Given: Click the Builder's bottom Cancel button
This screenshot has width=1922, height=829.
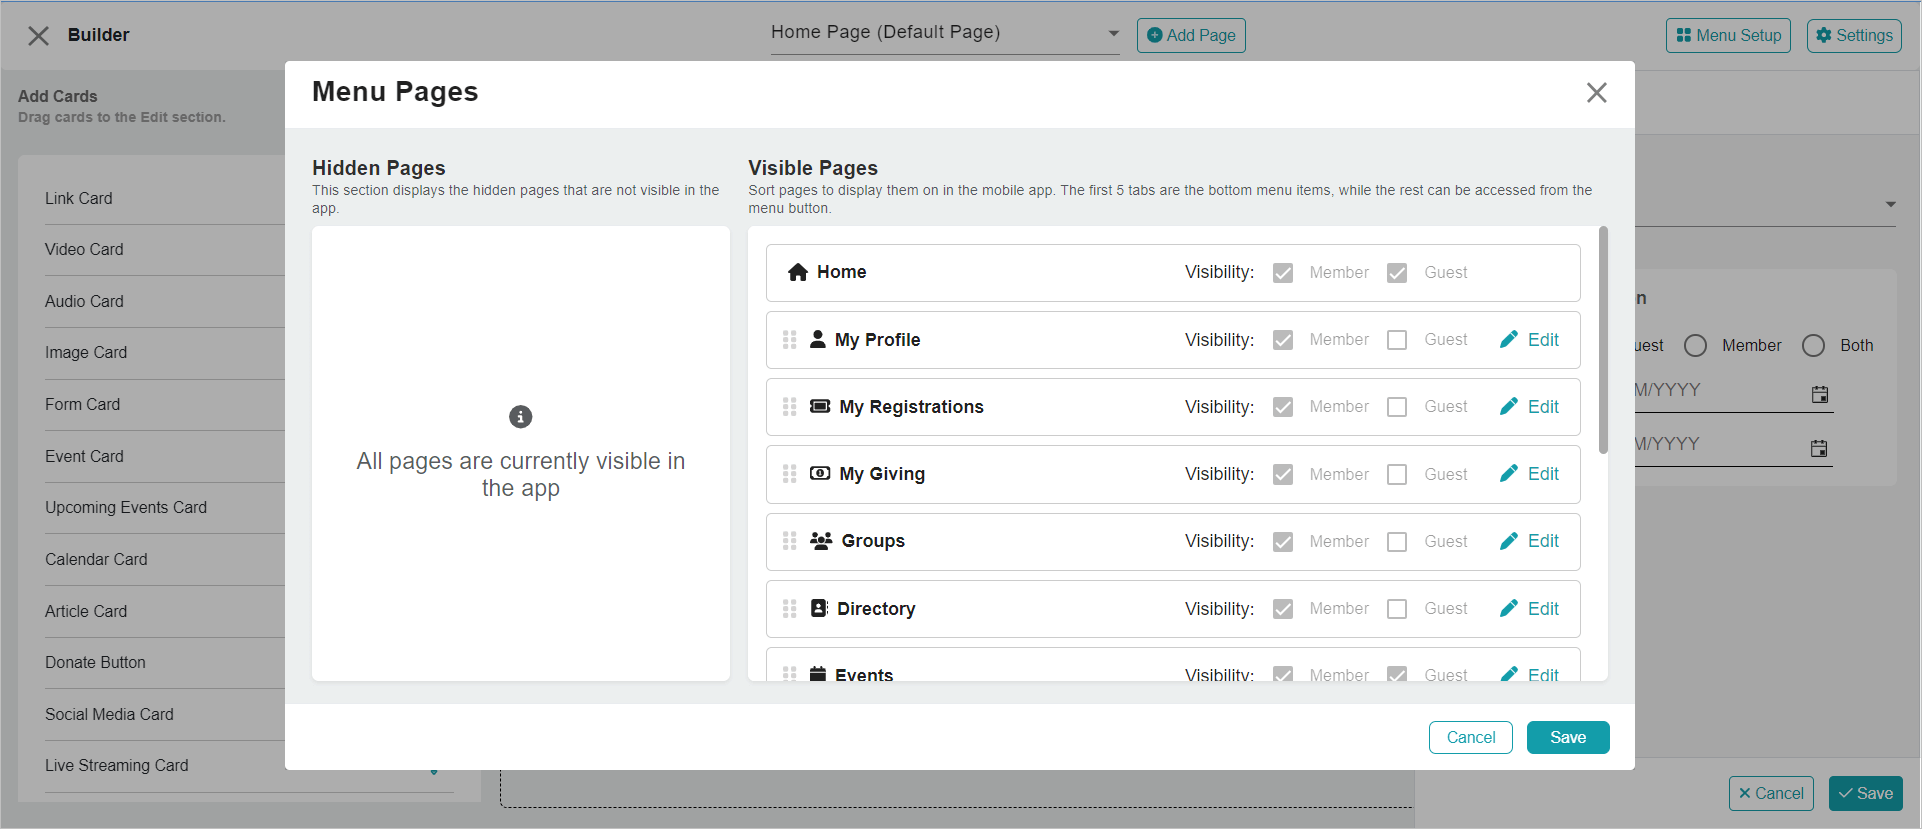Looking at the screenshot, I should (x=1771, y=793).
